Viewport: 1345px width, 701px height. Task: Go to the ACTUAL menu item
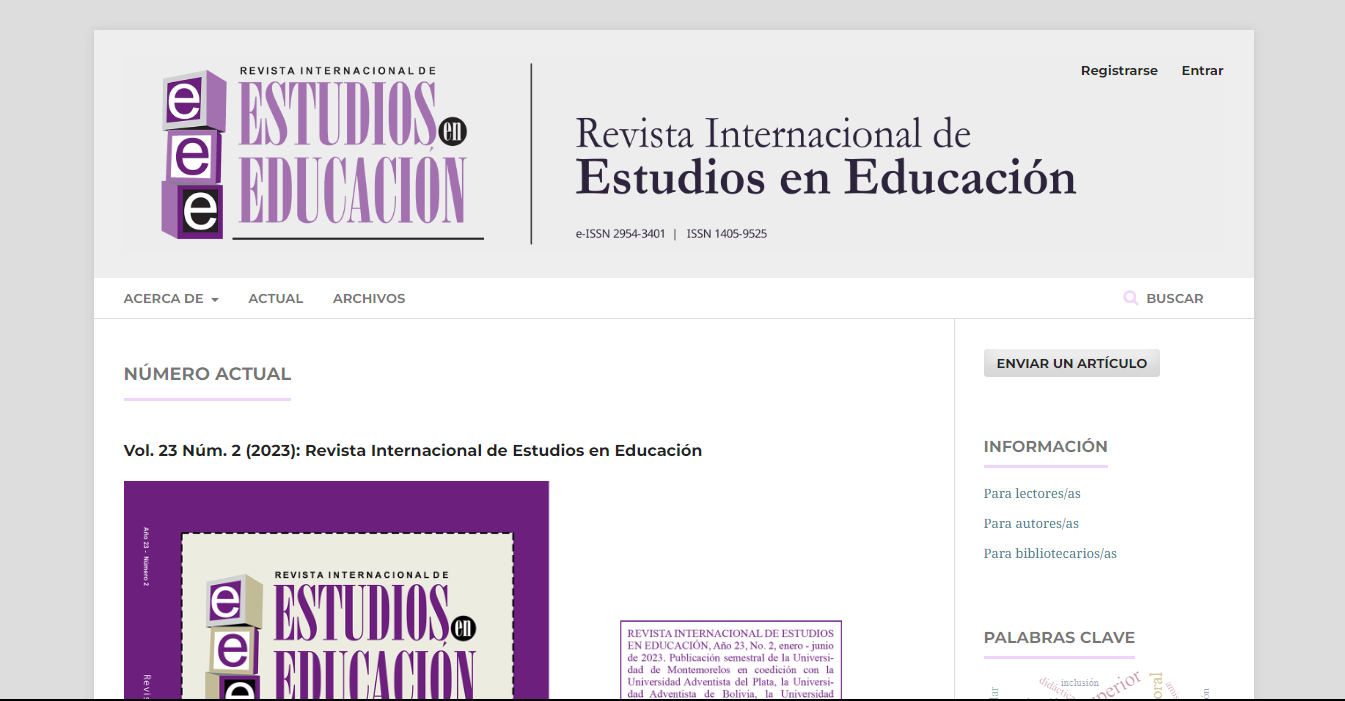(x=275, y=298)
